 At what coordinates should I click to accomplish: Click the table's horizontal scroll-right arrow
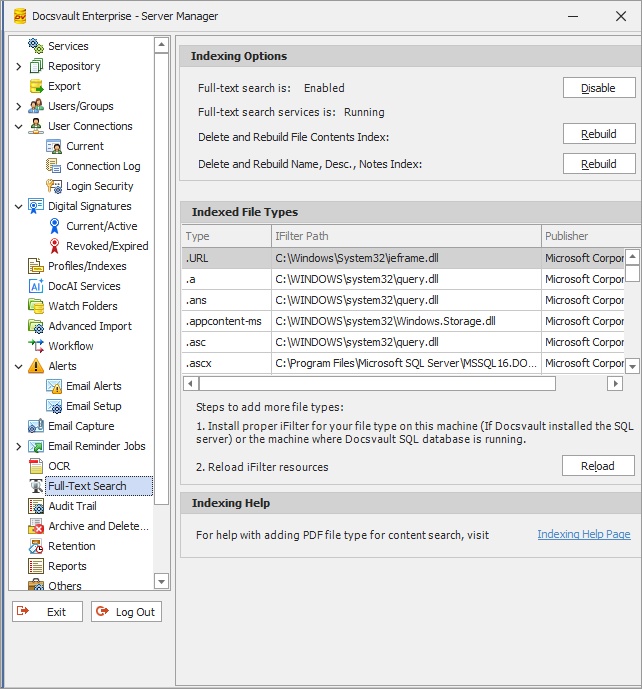click(615, 384)
